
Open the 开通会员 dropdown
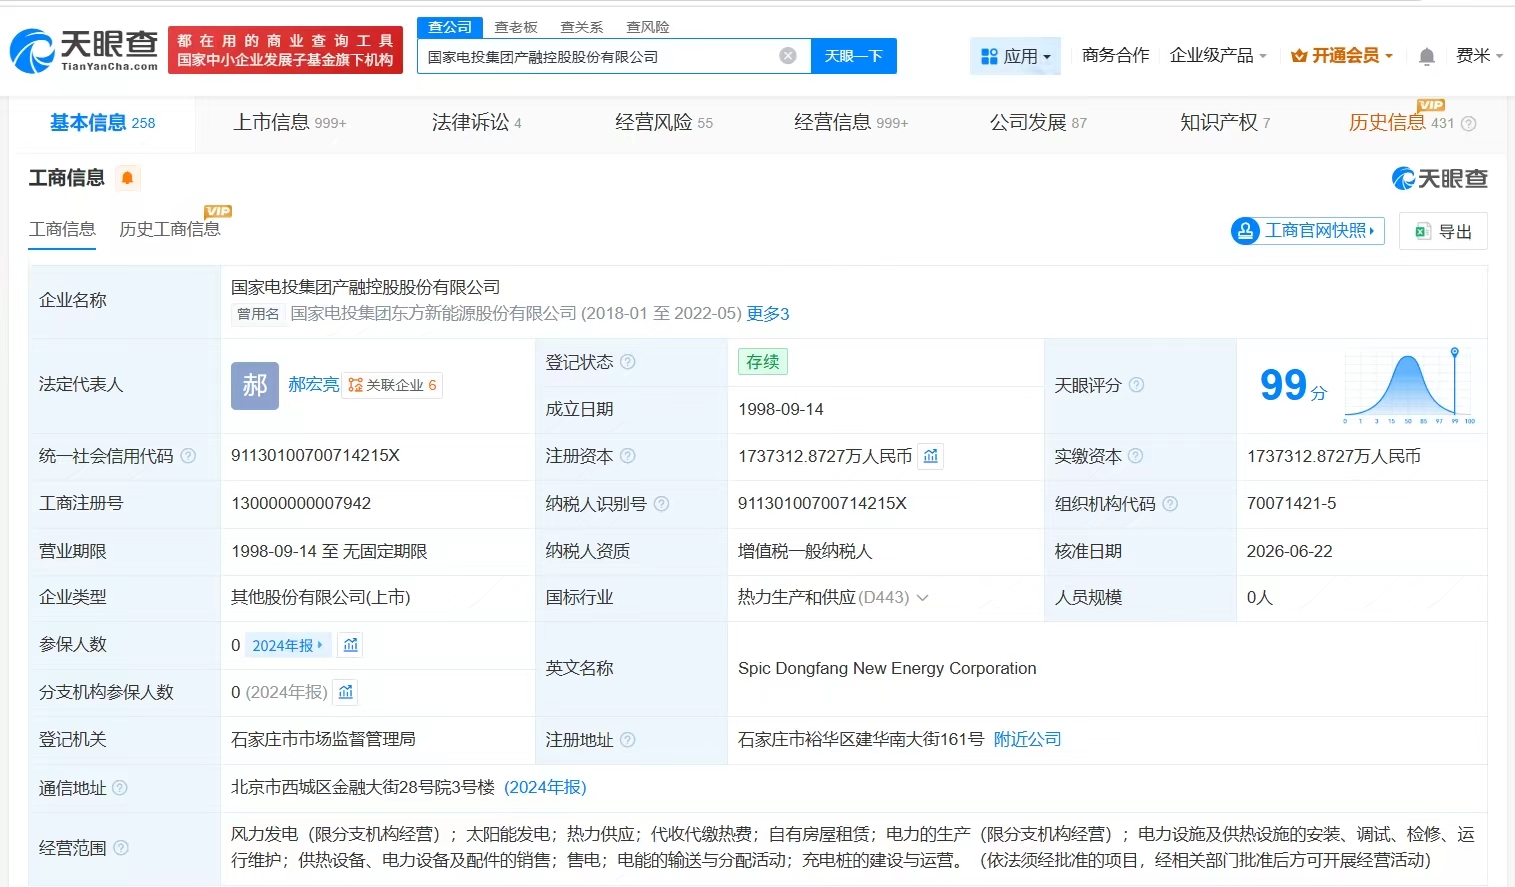pos(1342,56)
